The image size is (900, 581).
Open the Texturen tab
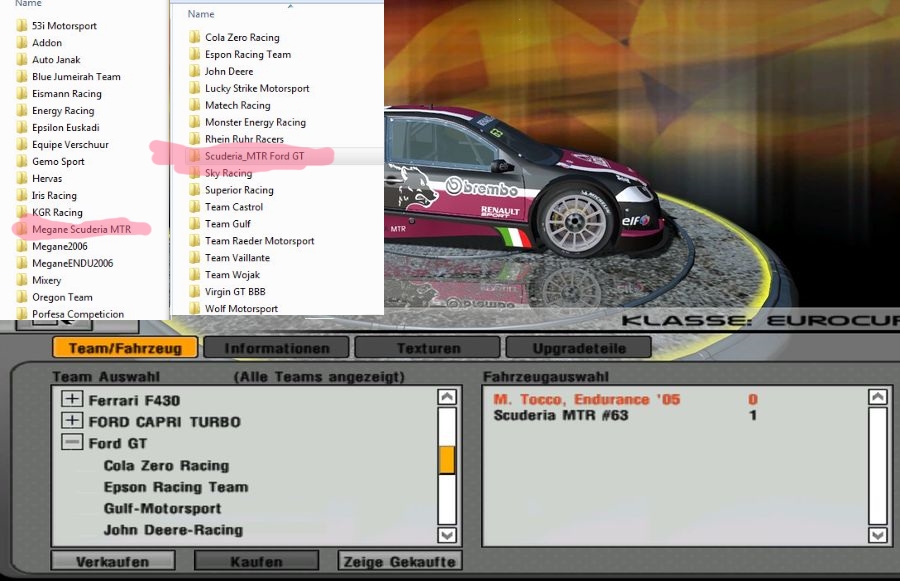tap(428, 348)
